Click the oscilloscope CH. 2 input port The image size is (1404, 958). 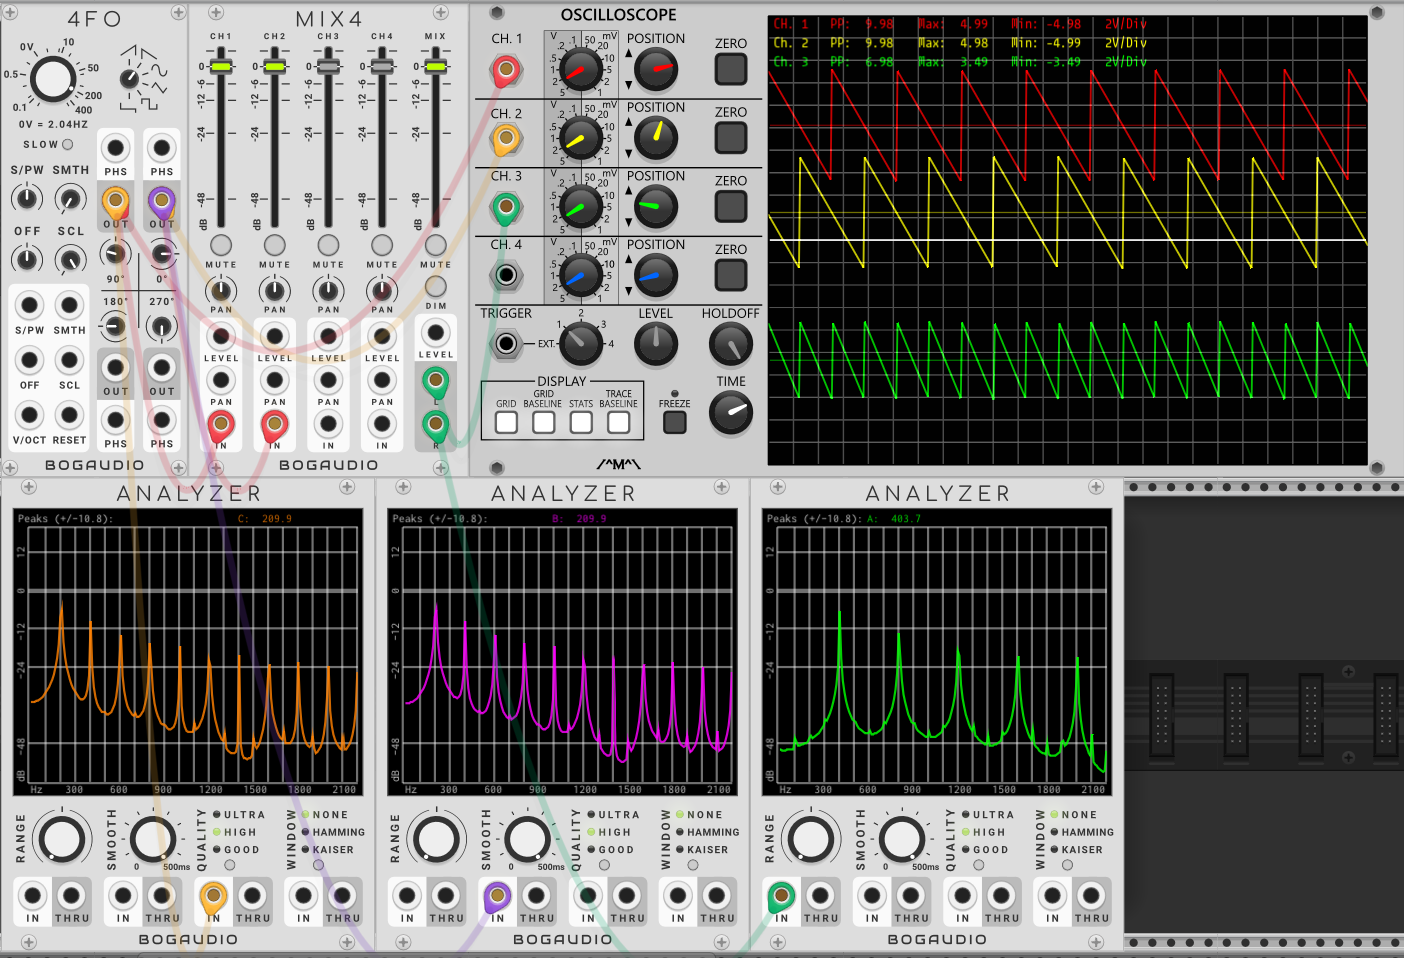pyautogui.click(x=506, y=139)
